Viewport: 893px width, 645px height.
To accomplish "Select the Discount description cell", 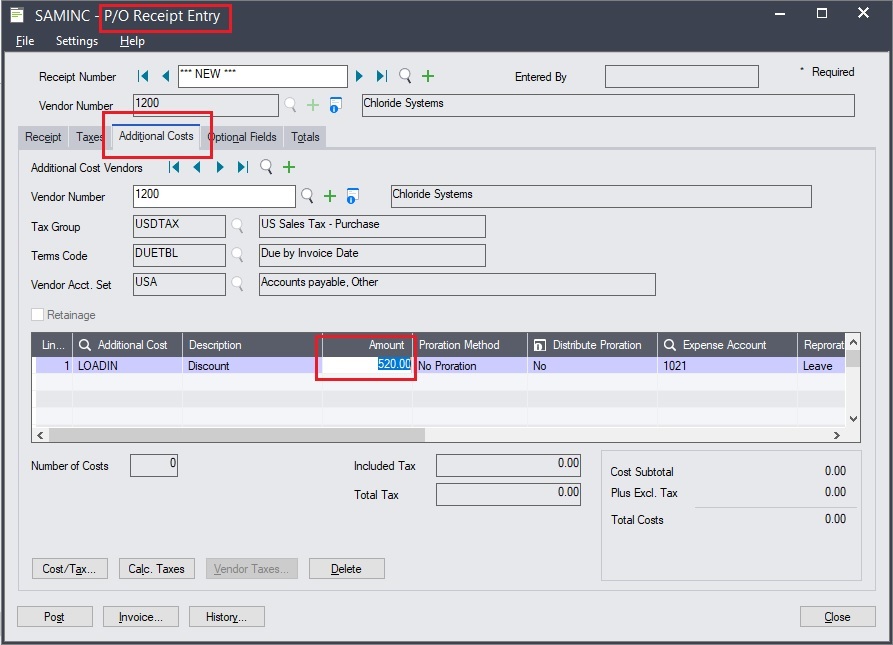I will pos(252,365).
